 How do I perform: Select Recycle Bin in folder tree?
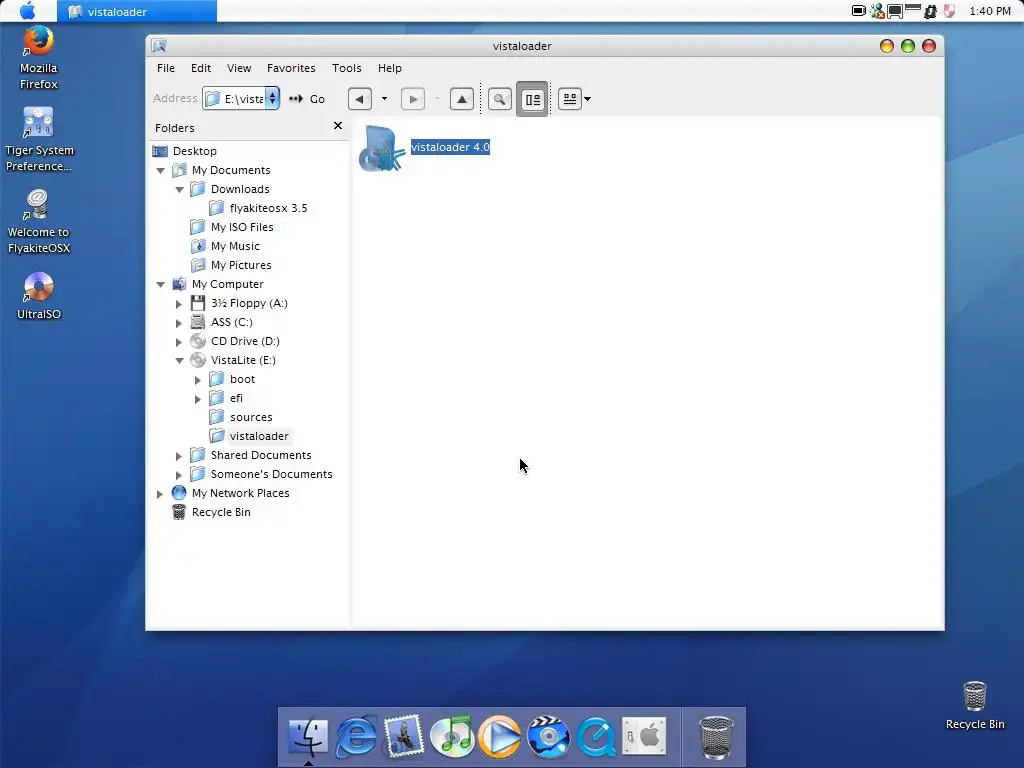point(221,513)
